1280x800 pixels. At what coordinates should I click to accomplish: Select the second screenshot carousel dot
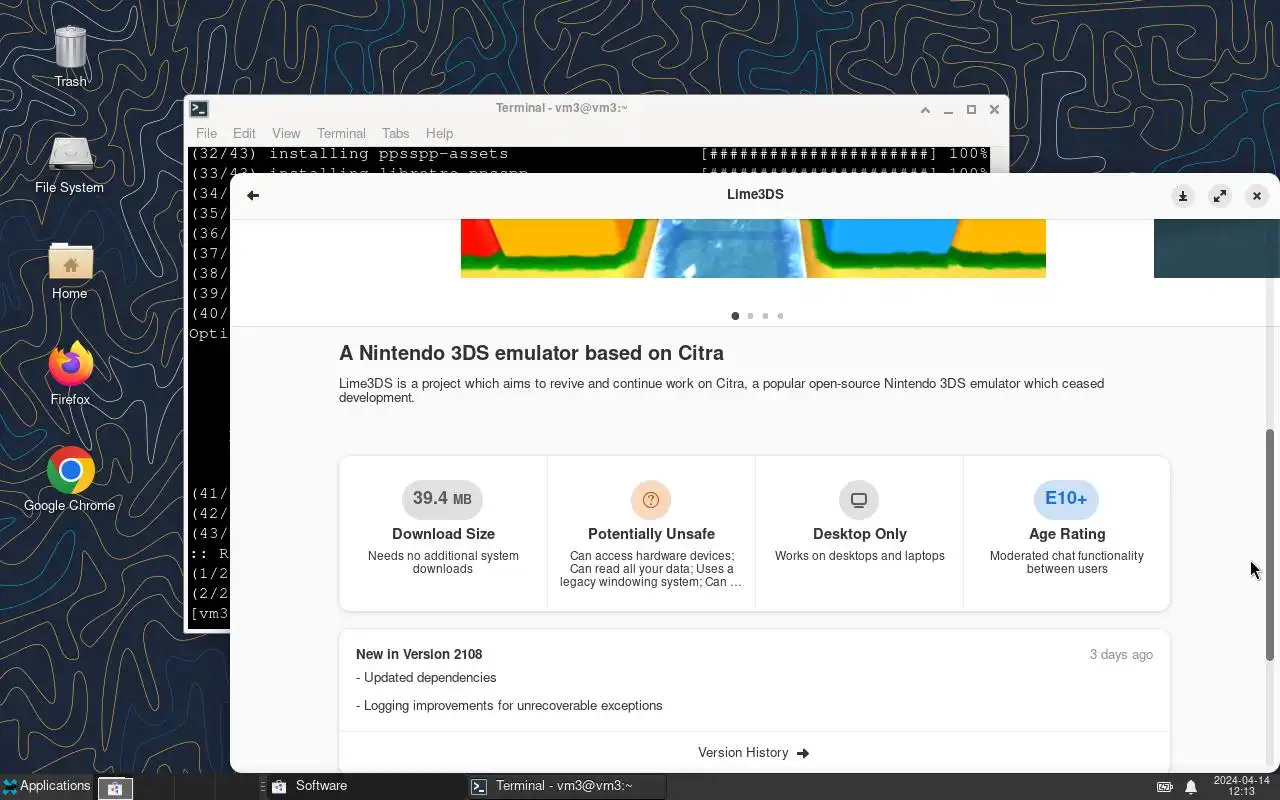[x=750, y=316]
